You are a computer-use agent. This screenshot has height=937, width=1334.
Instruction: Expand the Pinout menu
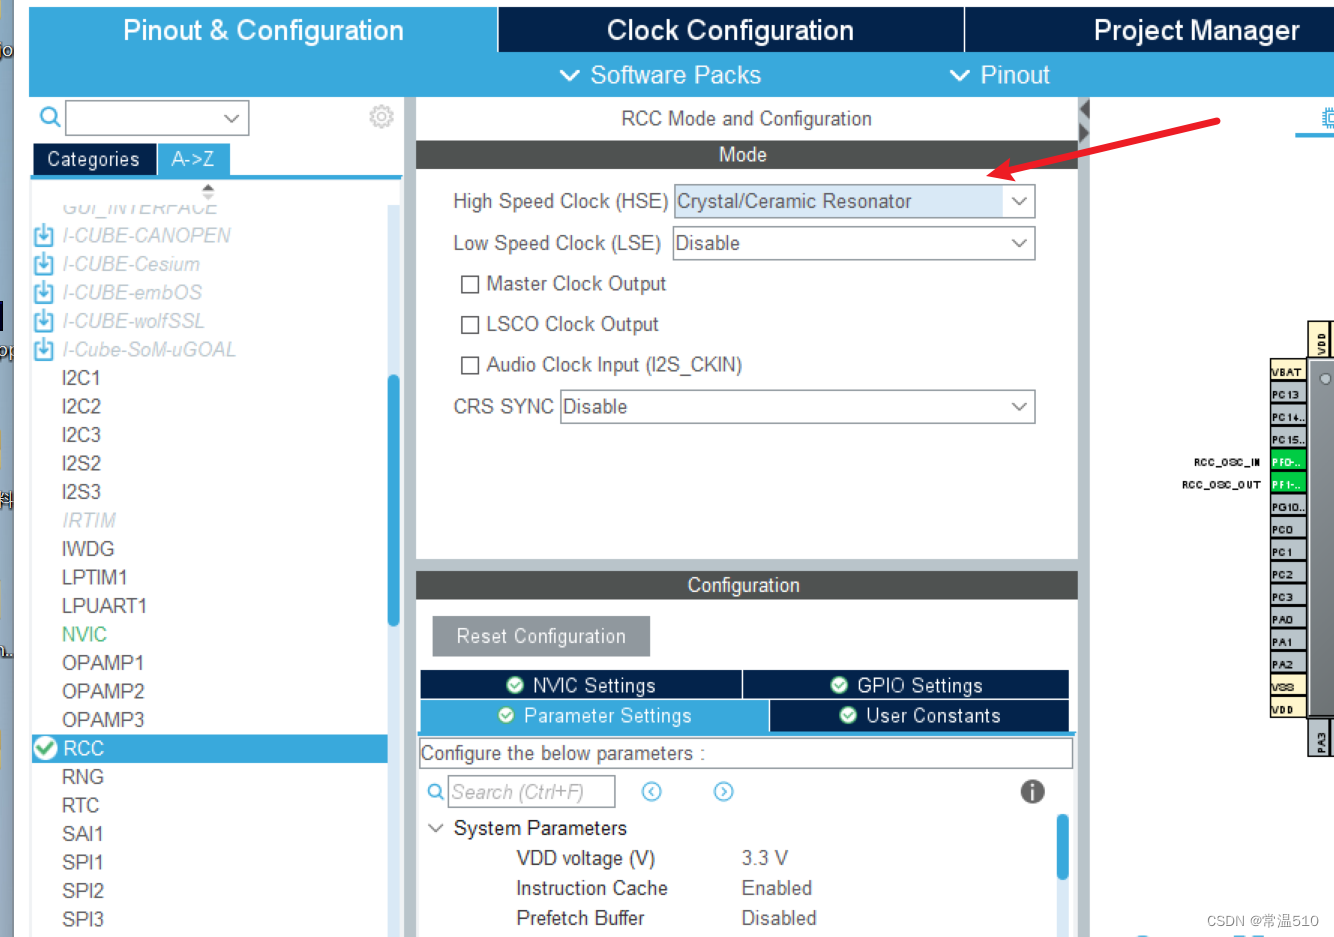1000,75
